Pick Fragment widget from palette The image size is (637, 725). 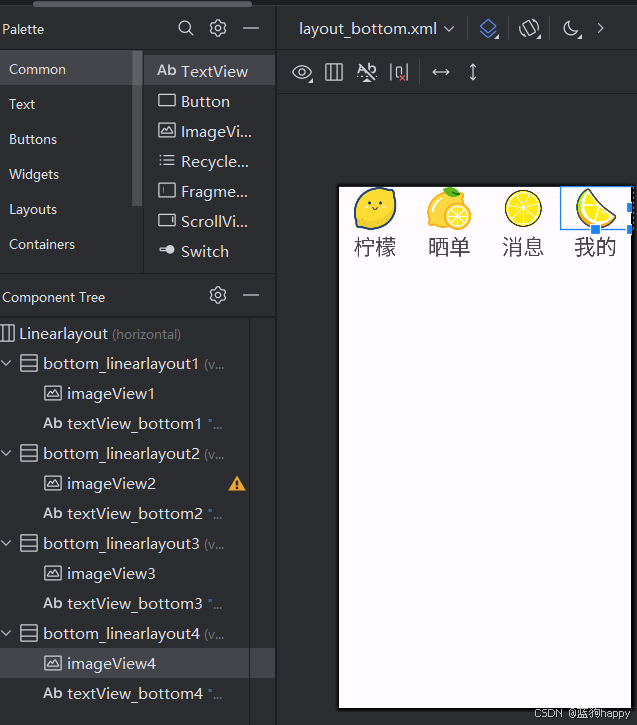coord(209,191)
